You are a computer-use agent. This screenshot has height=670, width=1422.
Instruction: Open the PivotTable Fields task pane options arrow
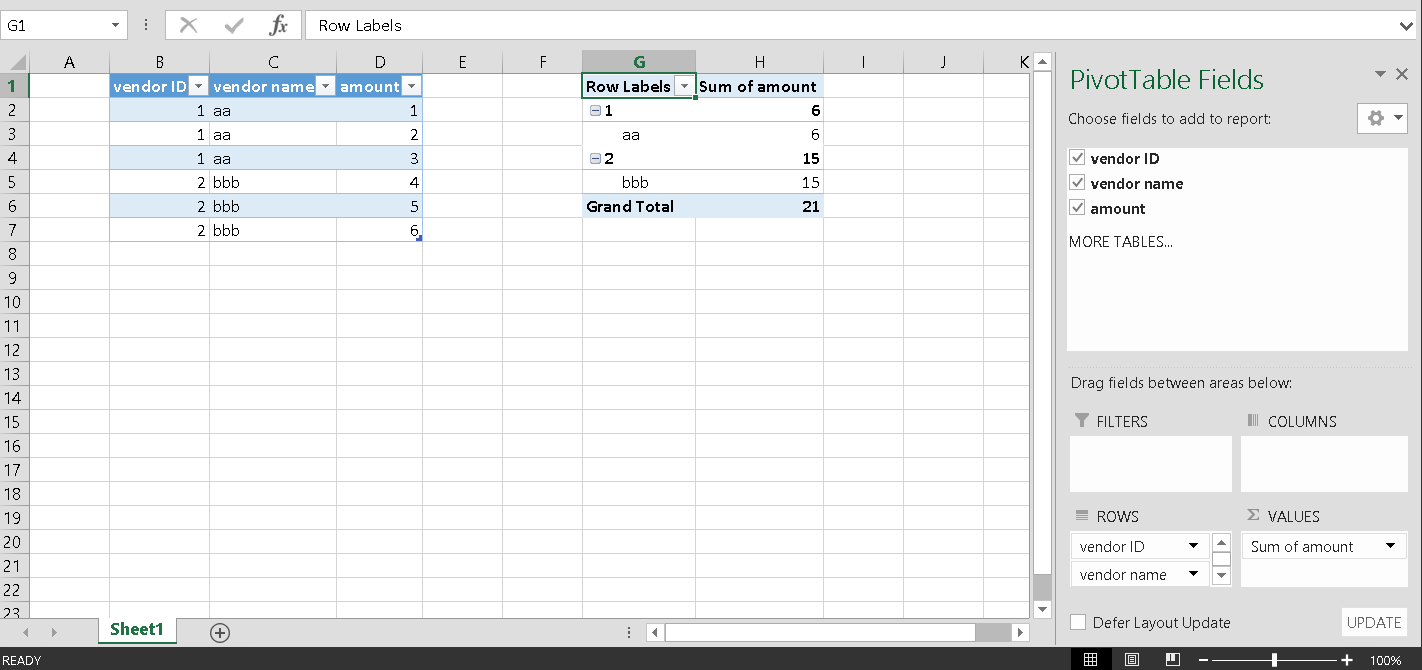(x=1380, y=74)
